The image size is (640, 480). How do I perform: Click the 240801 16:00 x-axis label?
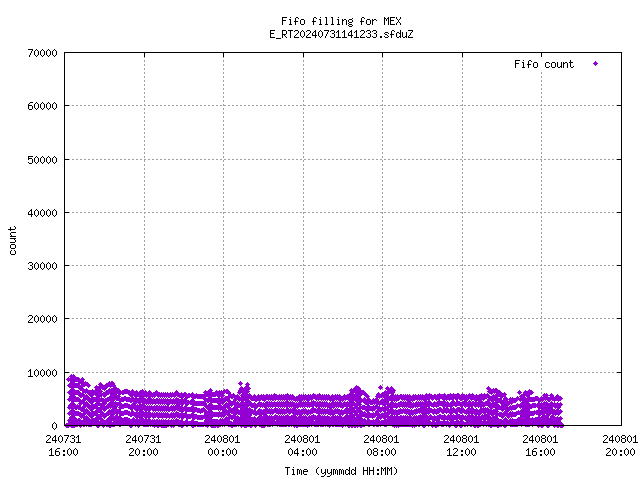coord(540,446)
